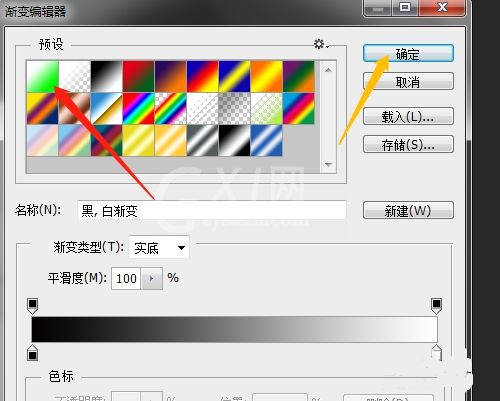This screenshot has height=401, width=500.
Task: Choose the gray neutral density checkered preset
Action: (x=235, y=108)
